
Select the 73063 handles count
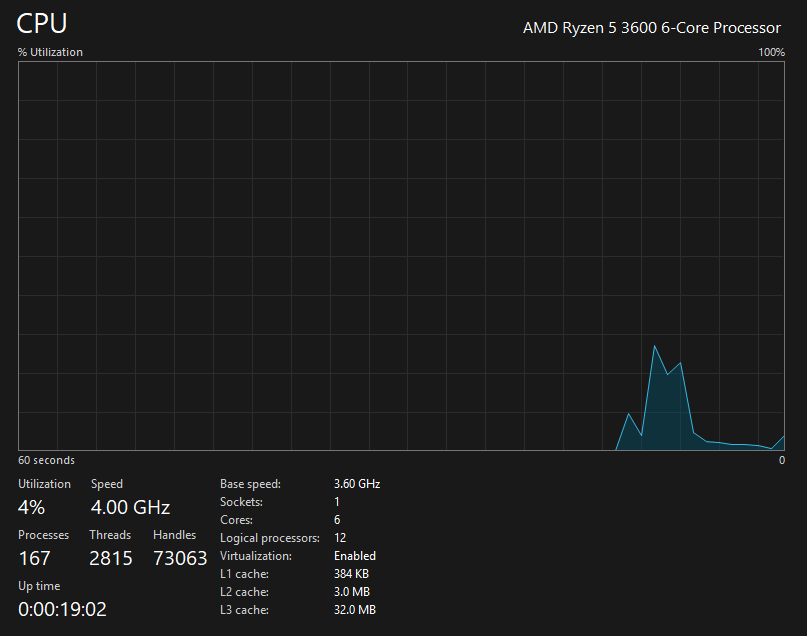[180, 558]
